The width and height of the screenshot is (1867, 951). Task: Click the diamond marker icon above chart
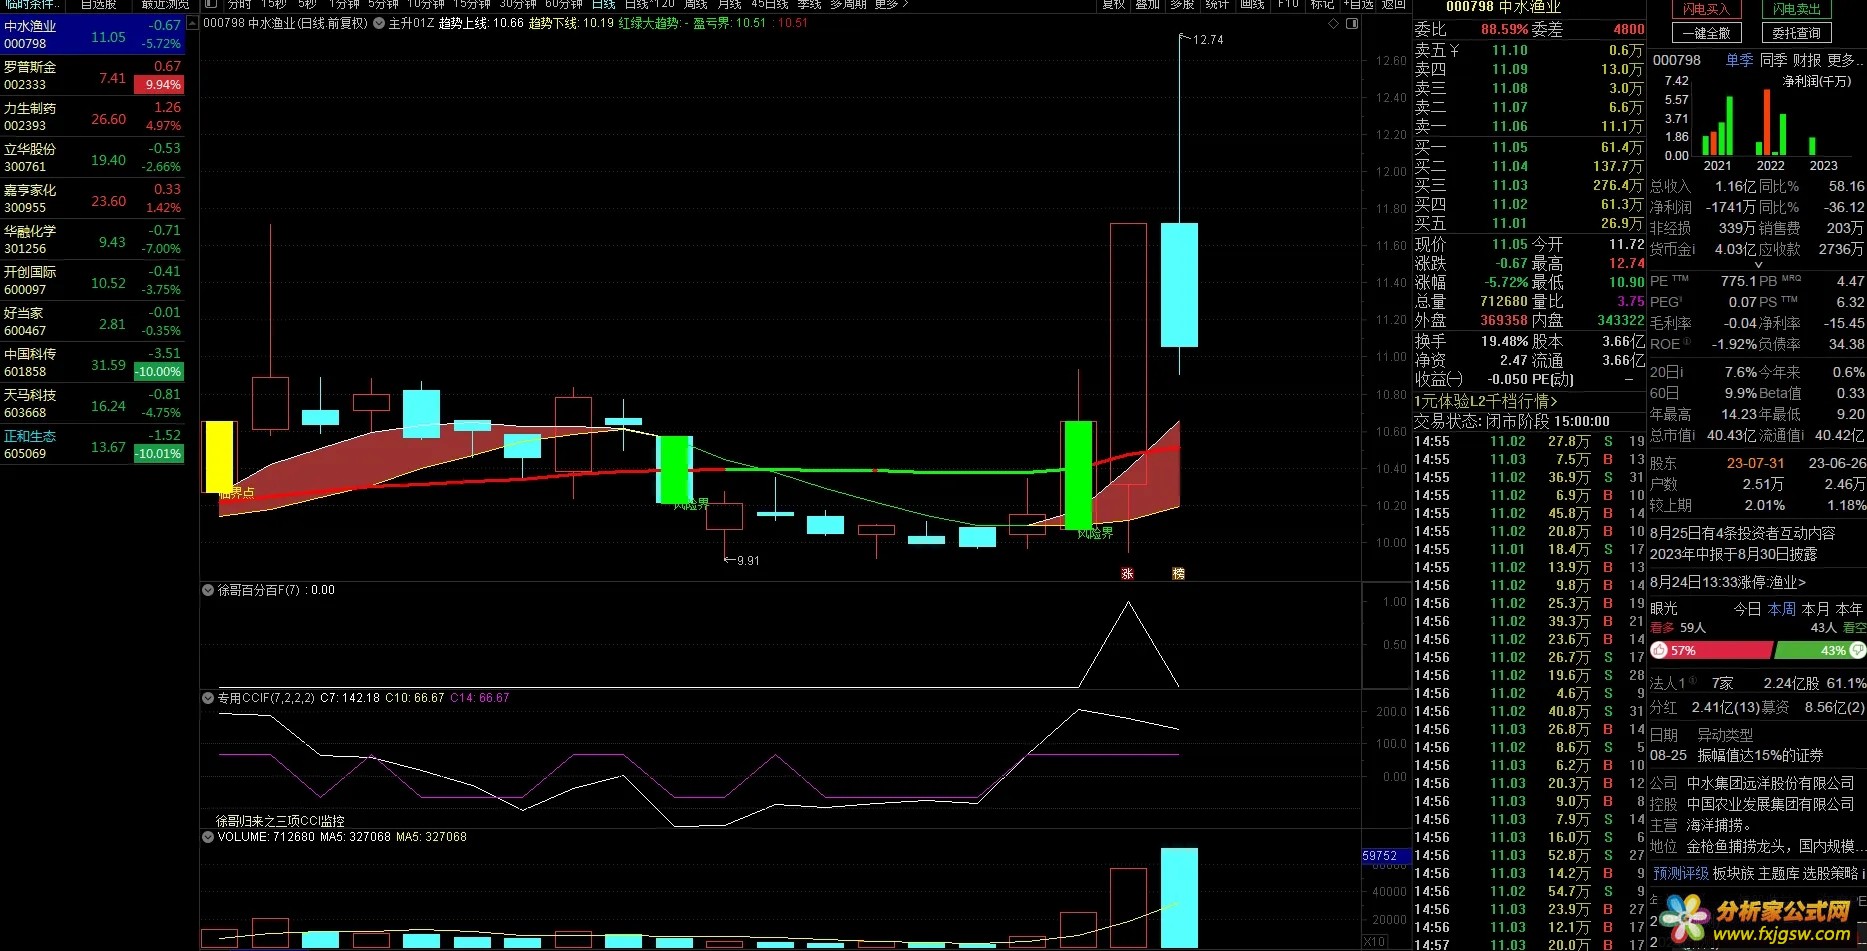[x=1334, y=23]
